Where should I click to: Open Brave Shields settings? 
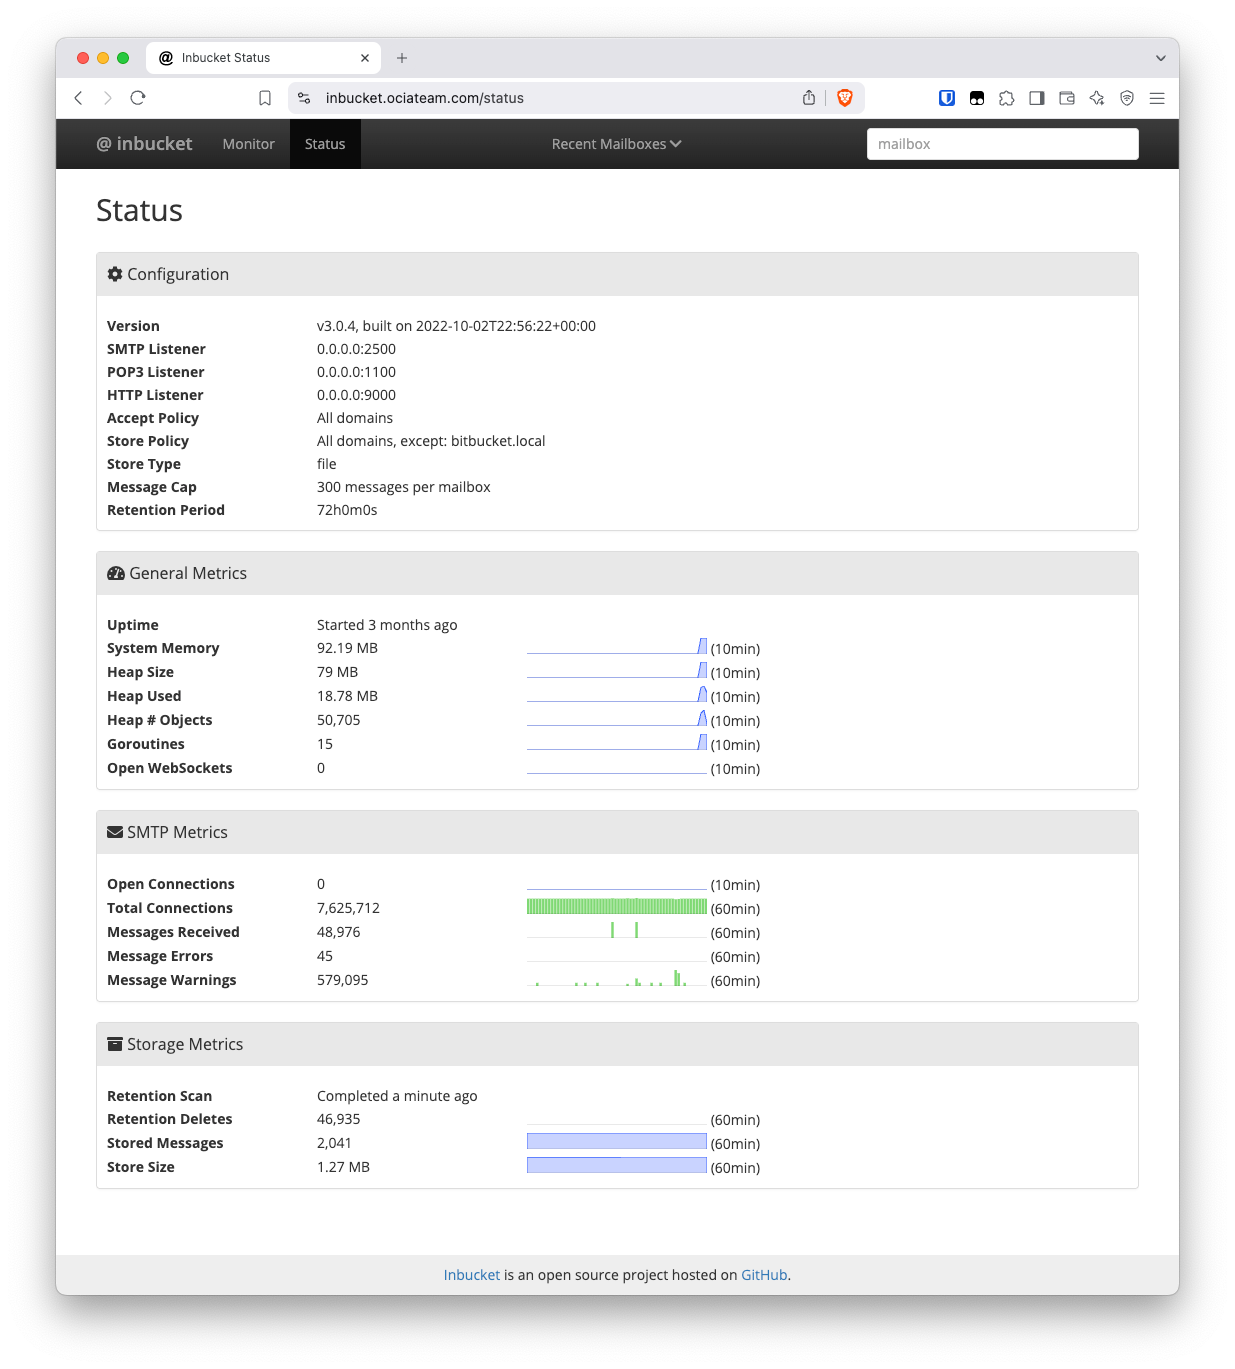point(845,98)
